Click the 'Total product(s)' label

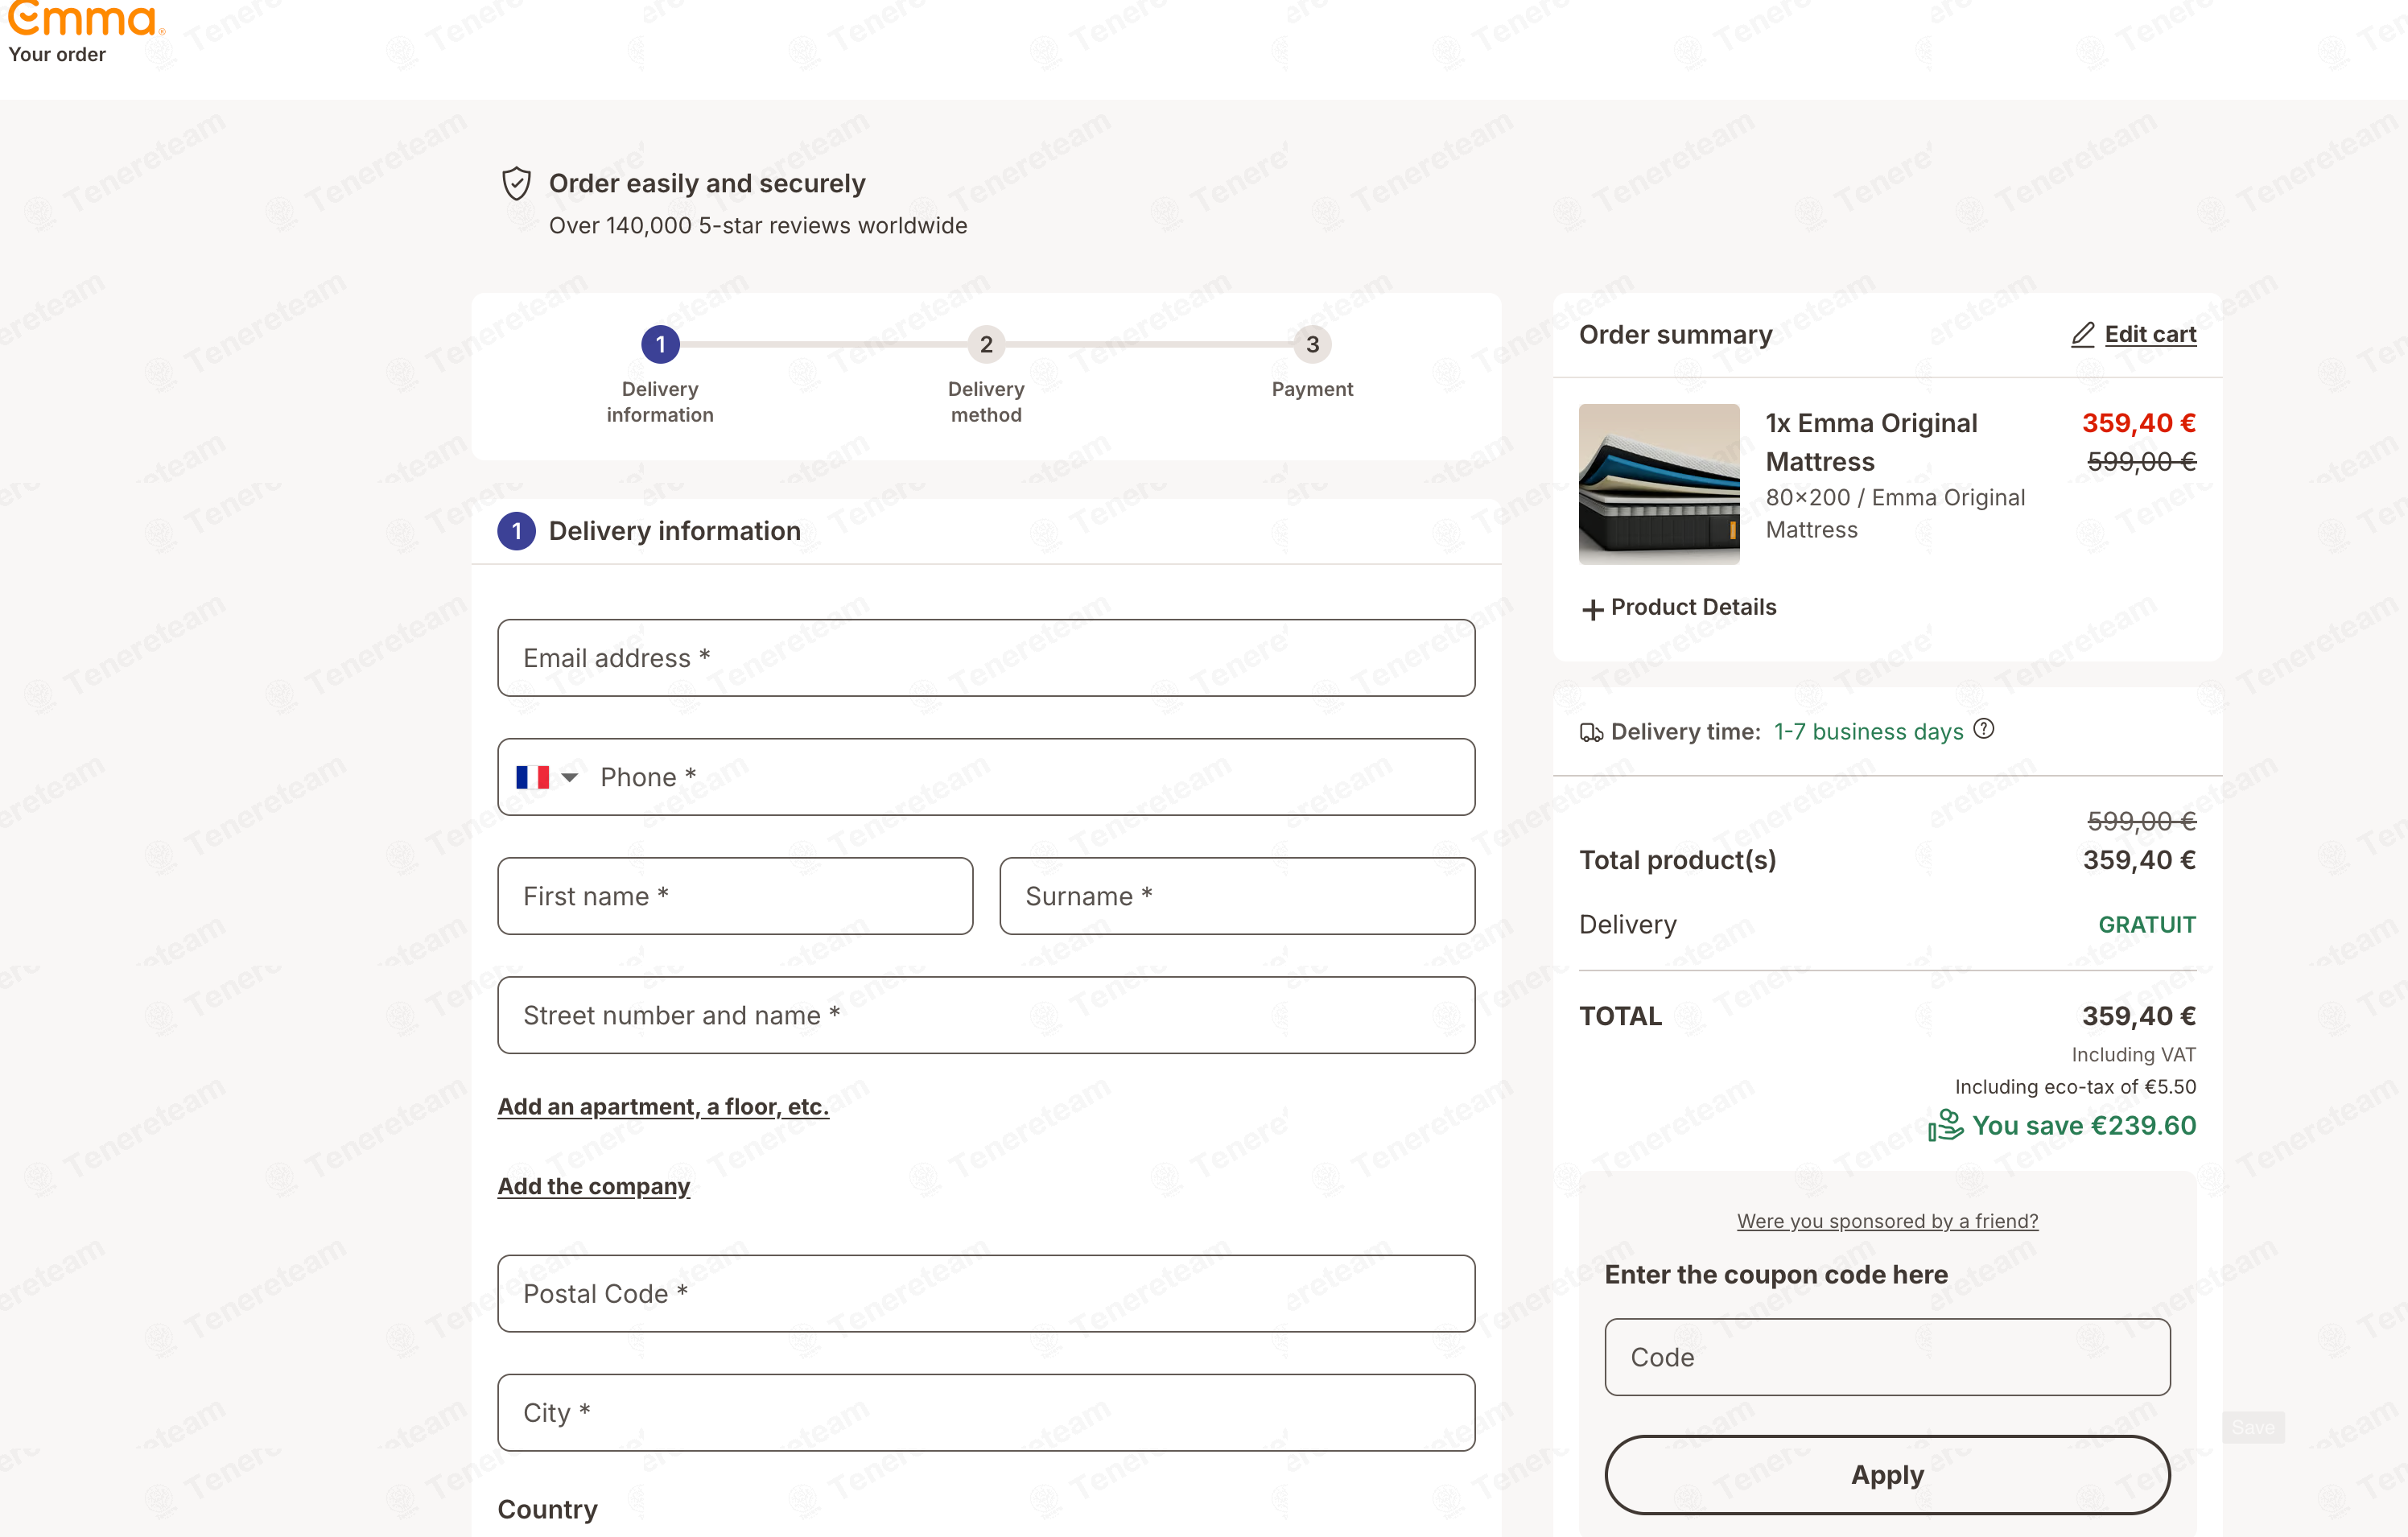[x=1677, y=860]
